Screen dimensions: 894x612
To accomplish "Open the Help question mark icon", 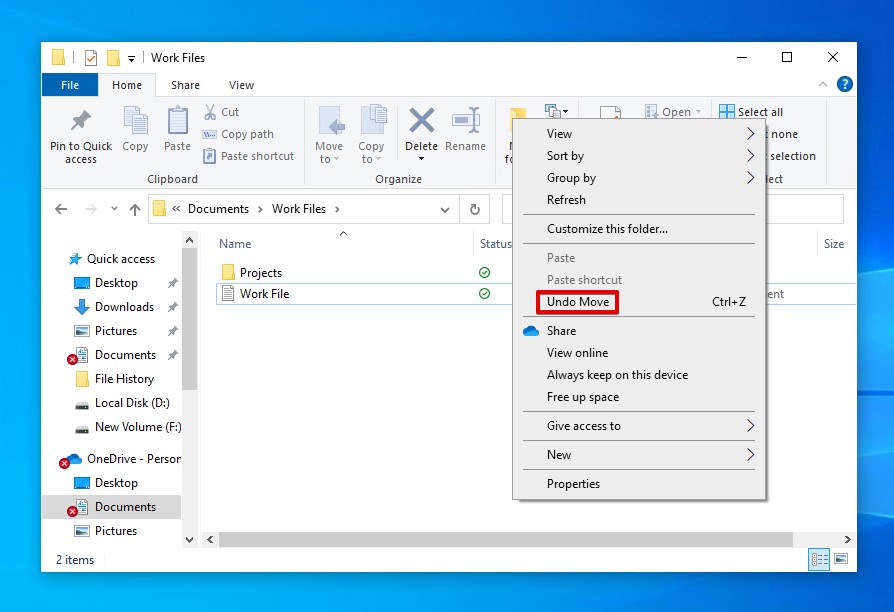I will pyautogui.click(x=844, y=85).
